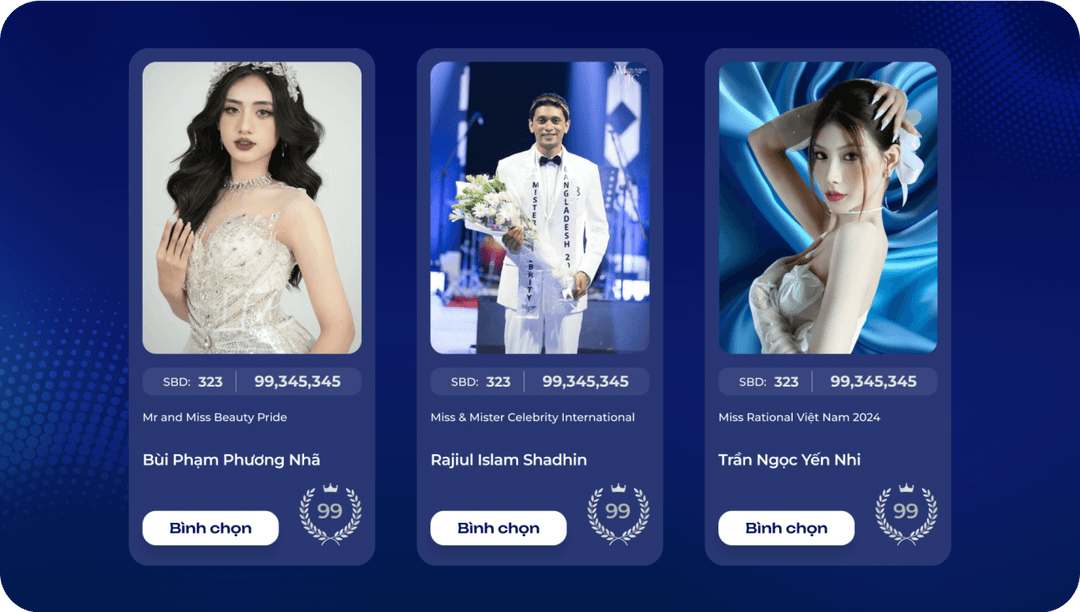The image size is (1080, 612).
Task: Open Bùi Phạm Phương Nhã's portrait photo
Action: pos(252,208)
